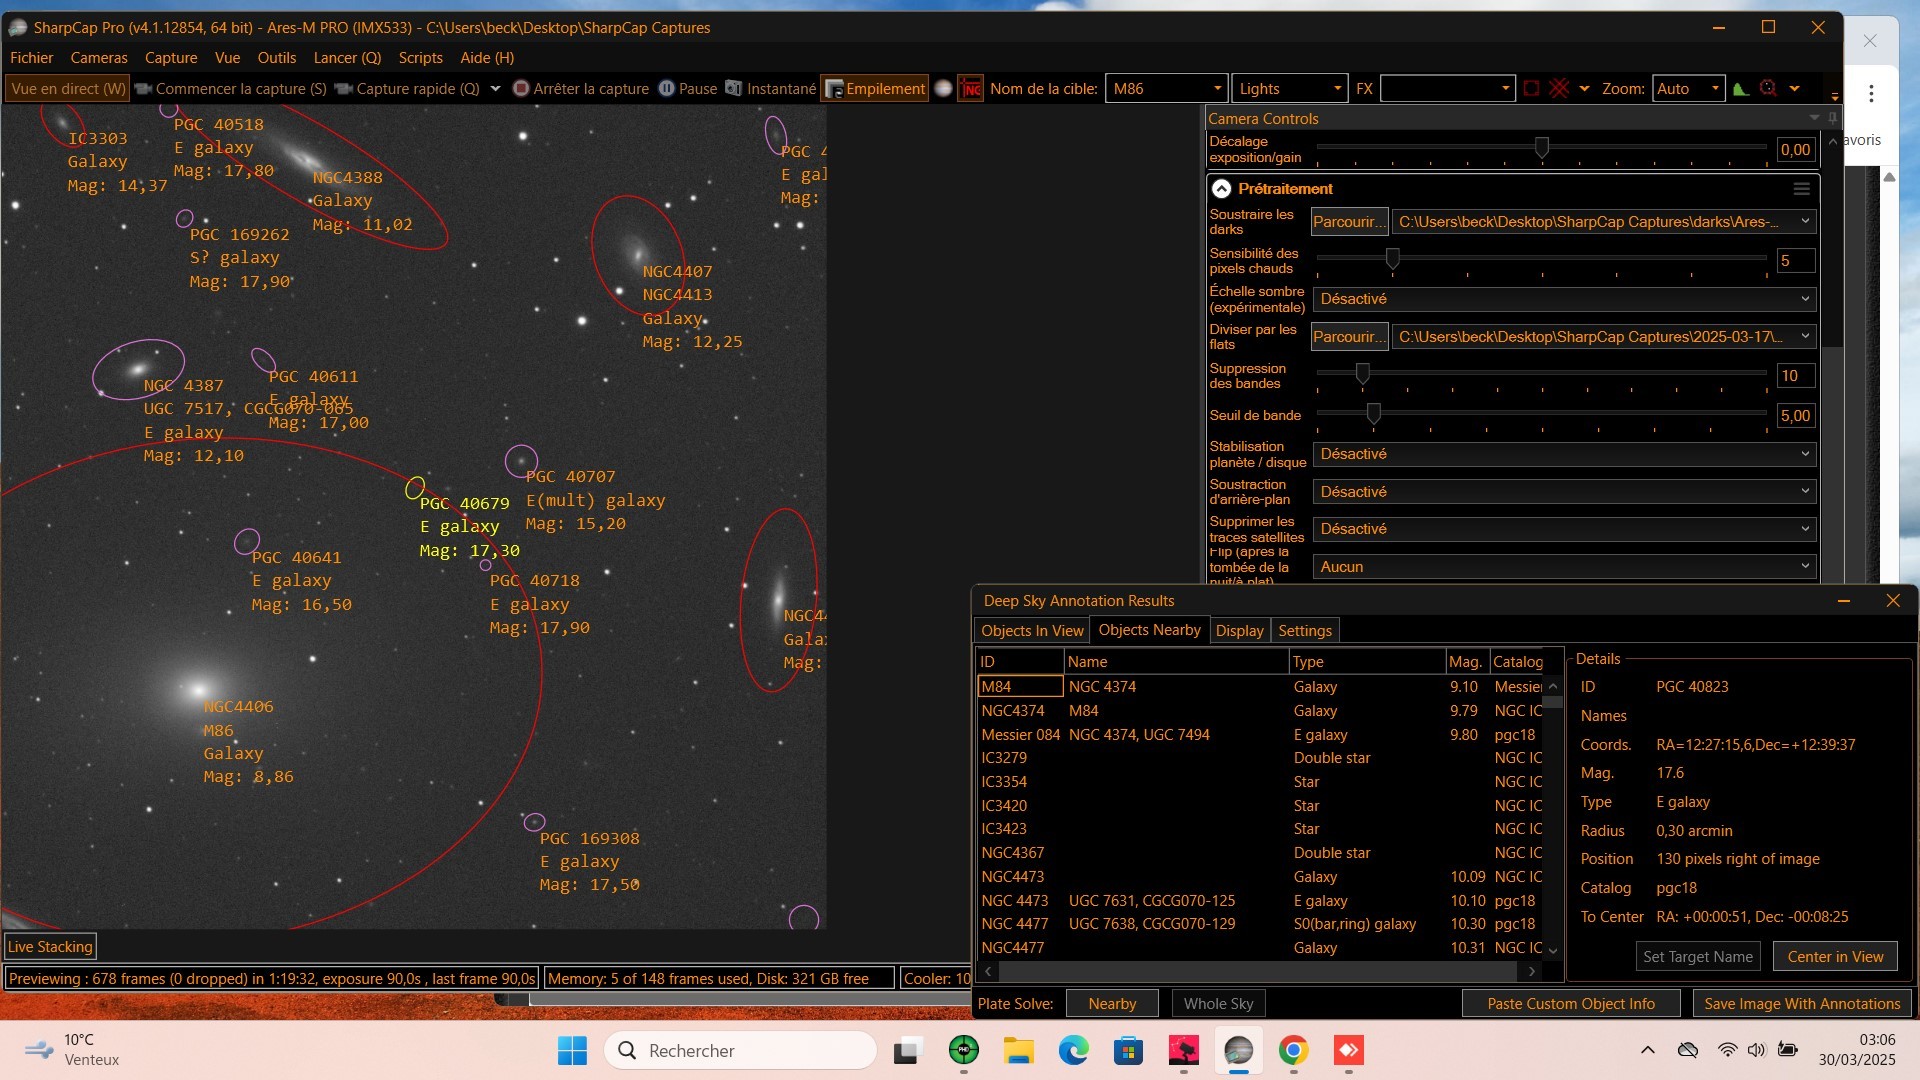The height and width of the screenshot is (1080, 1920).
Task: Pin the Camera Controls panel
Action: (1832, 118)
